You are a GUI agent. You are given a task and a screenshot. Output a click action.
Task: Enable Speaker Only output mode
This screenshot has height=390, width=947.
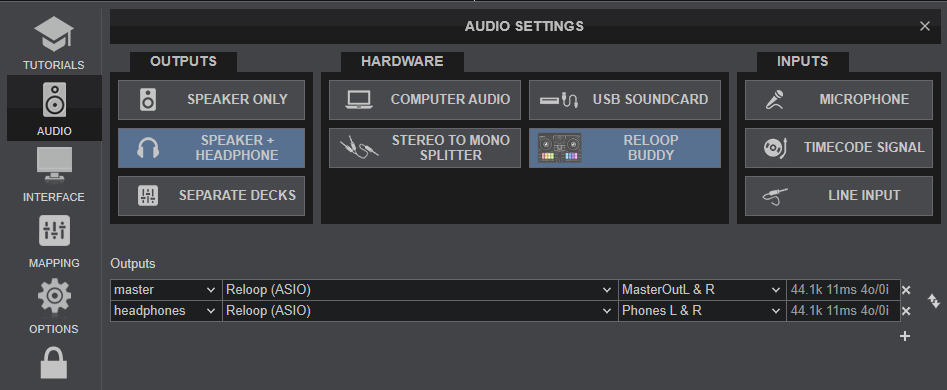[211, 100]
